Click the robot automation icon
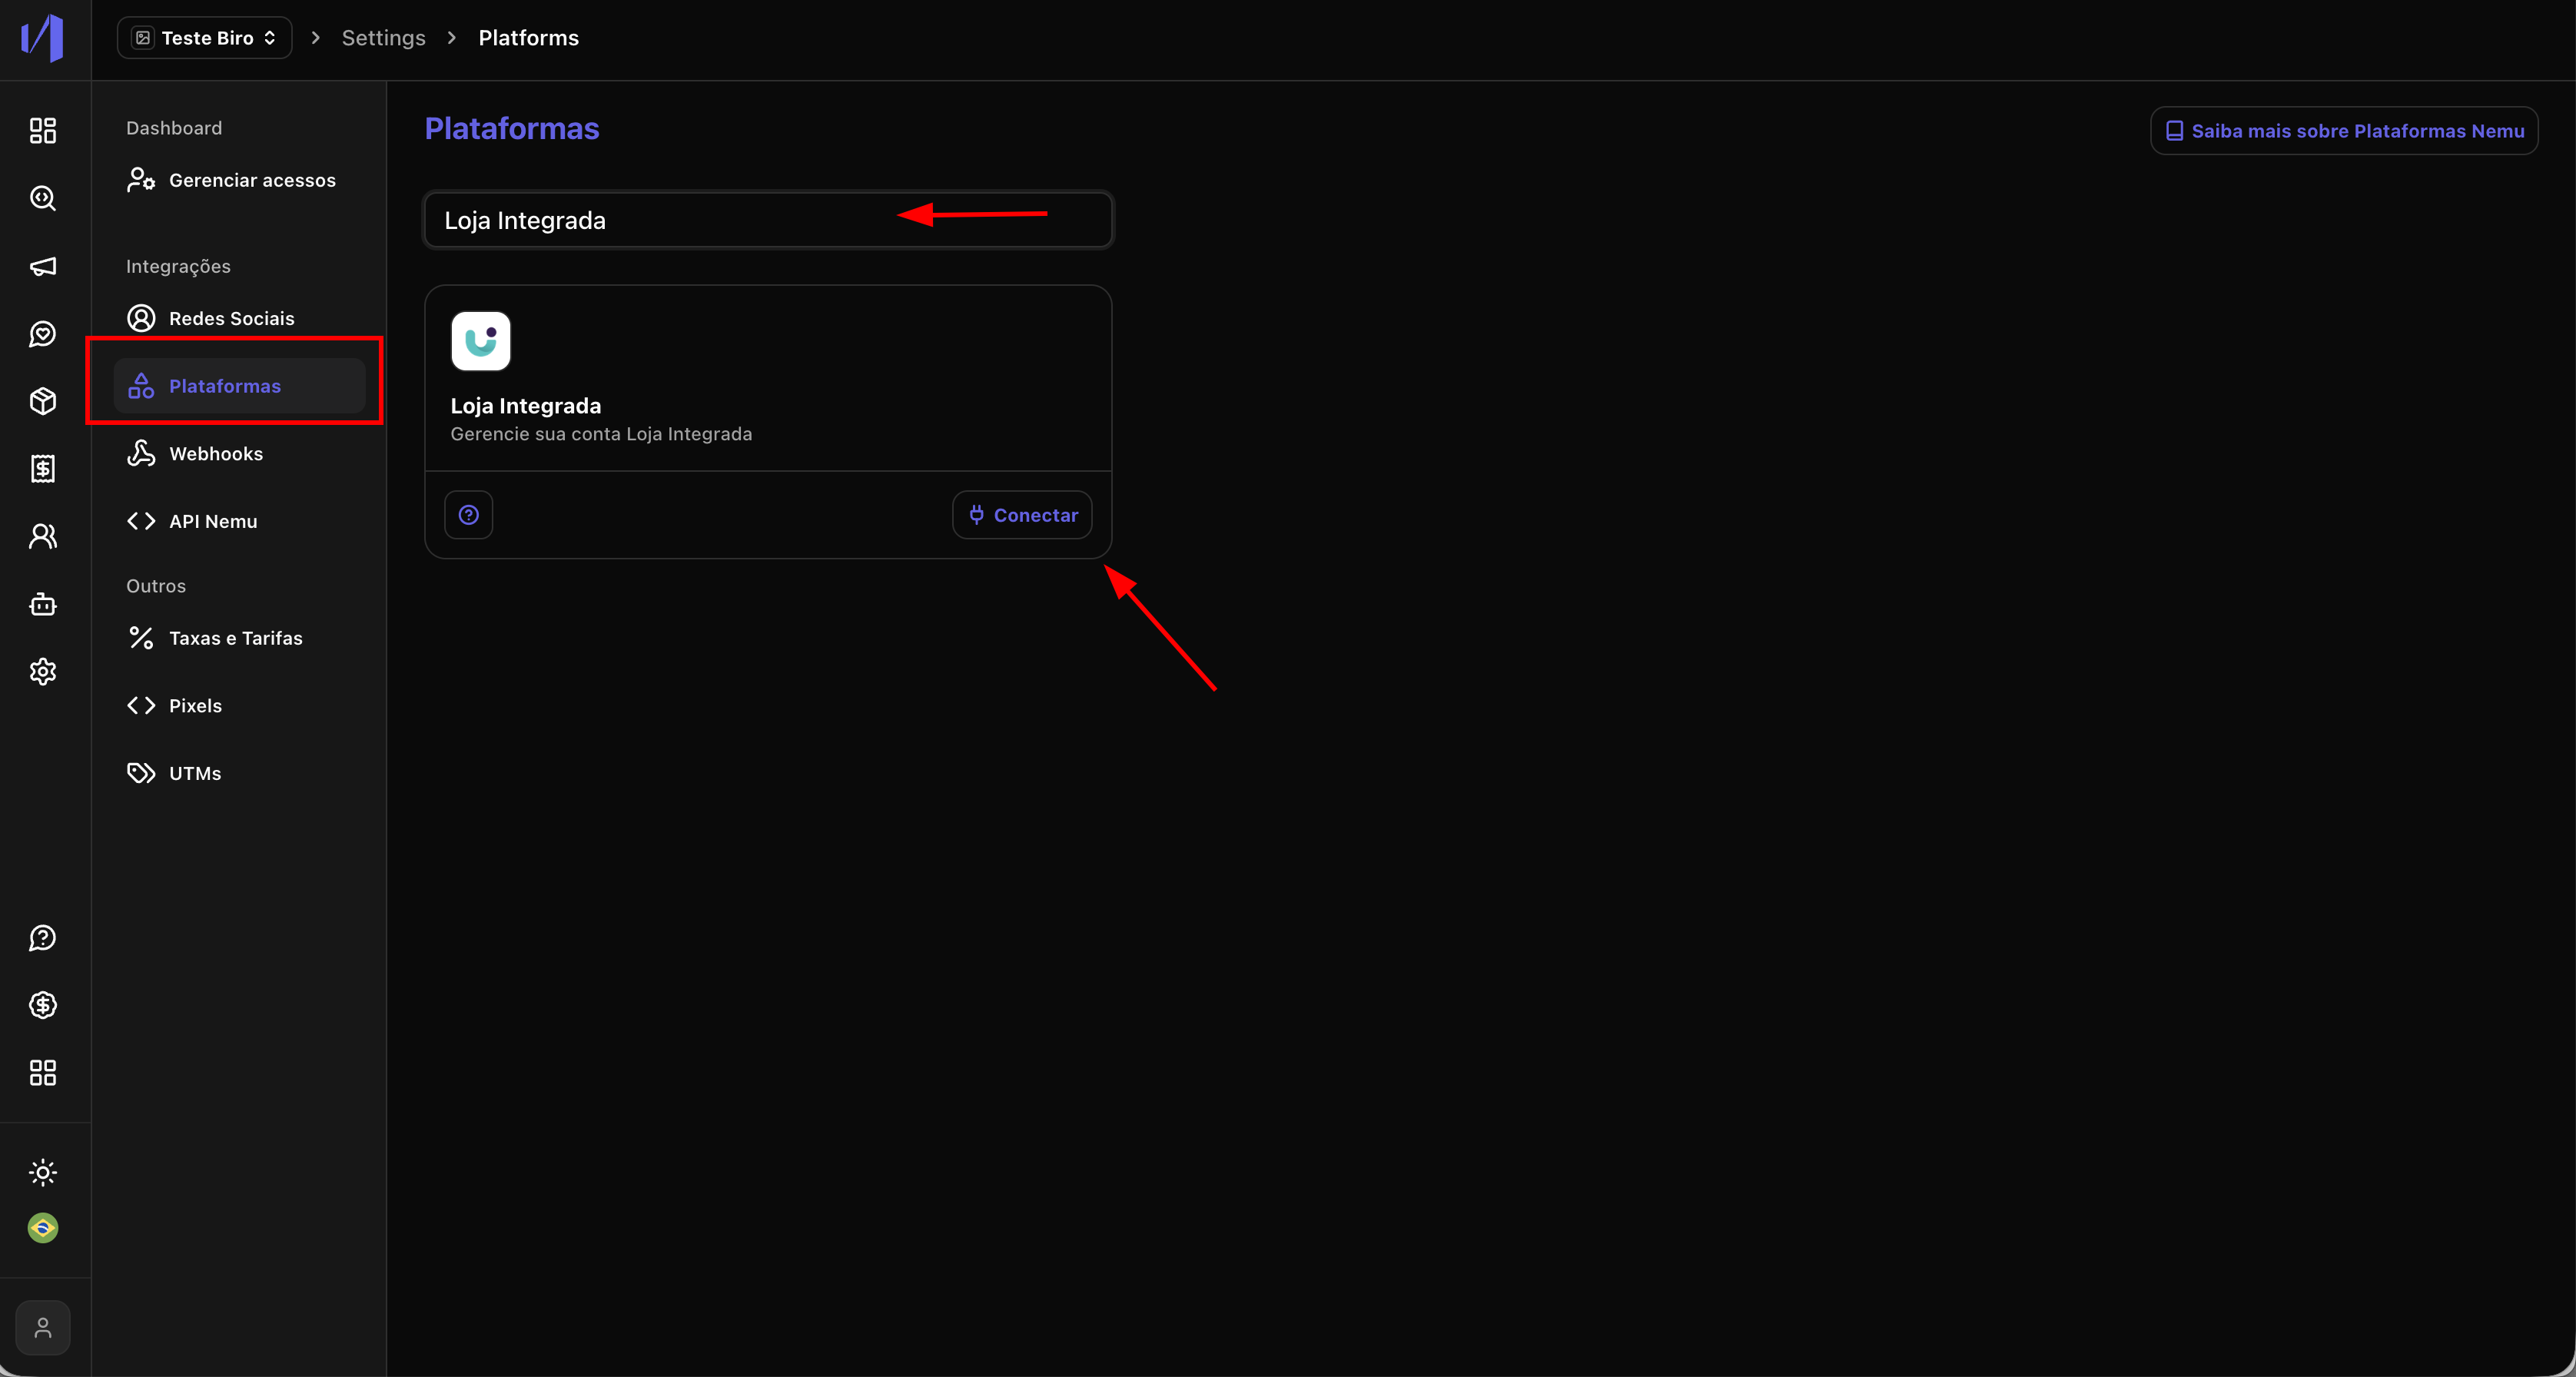Viewport: 2576px width, 1377px height. pyautogui.click(x=42, y=604)
